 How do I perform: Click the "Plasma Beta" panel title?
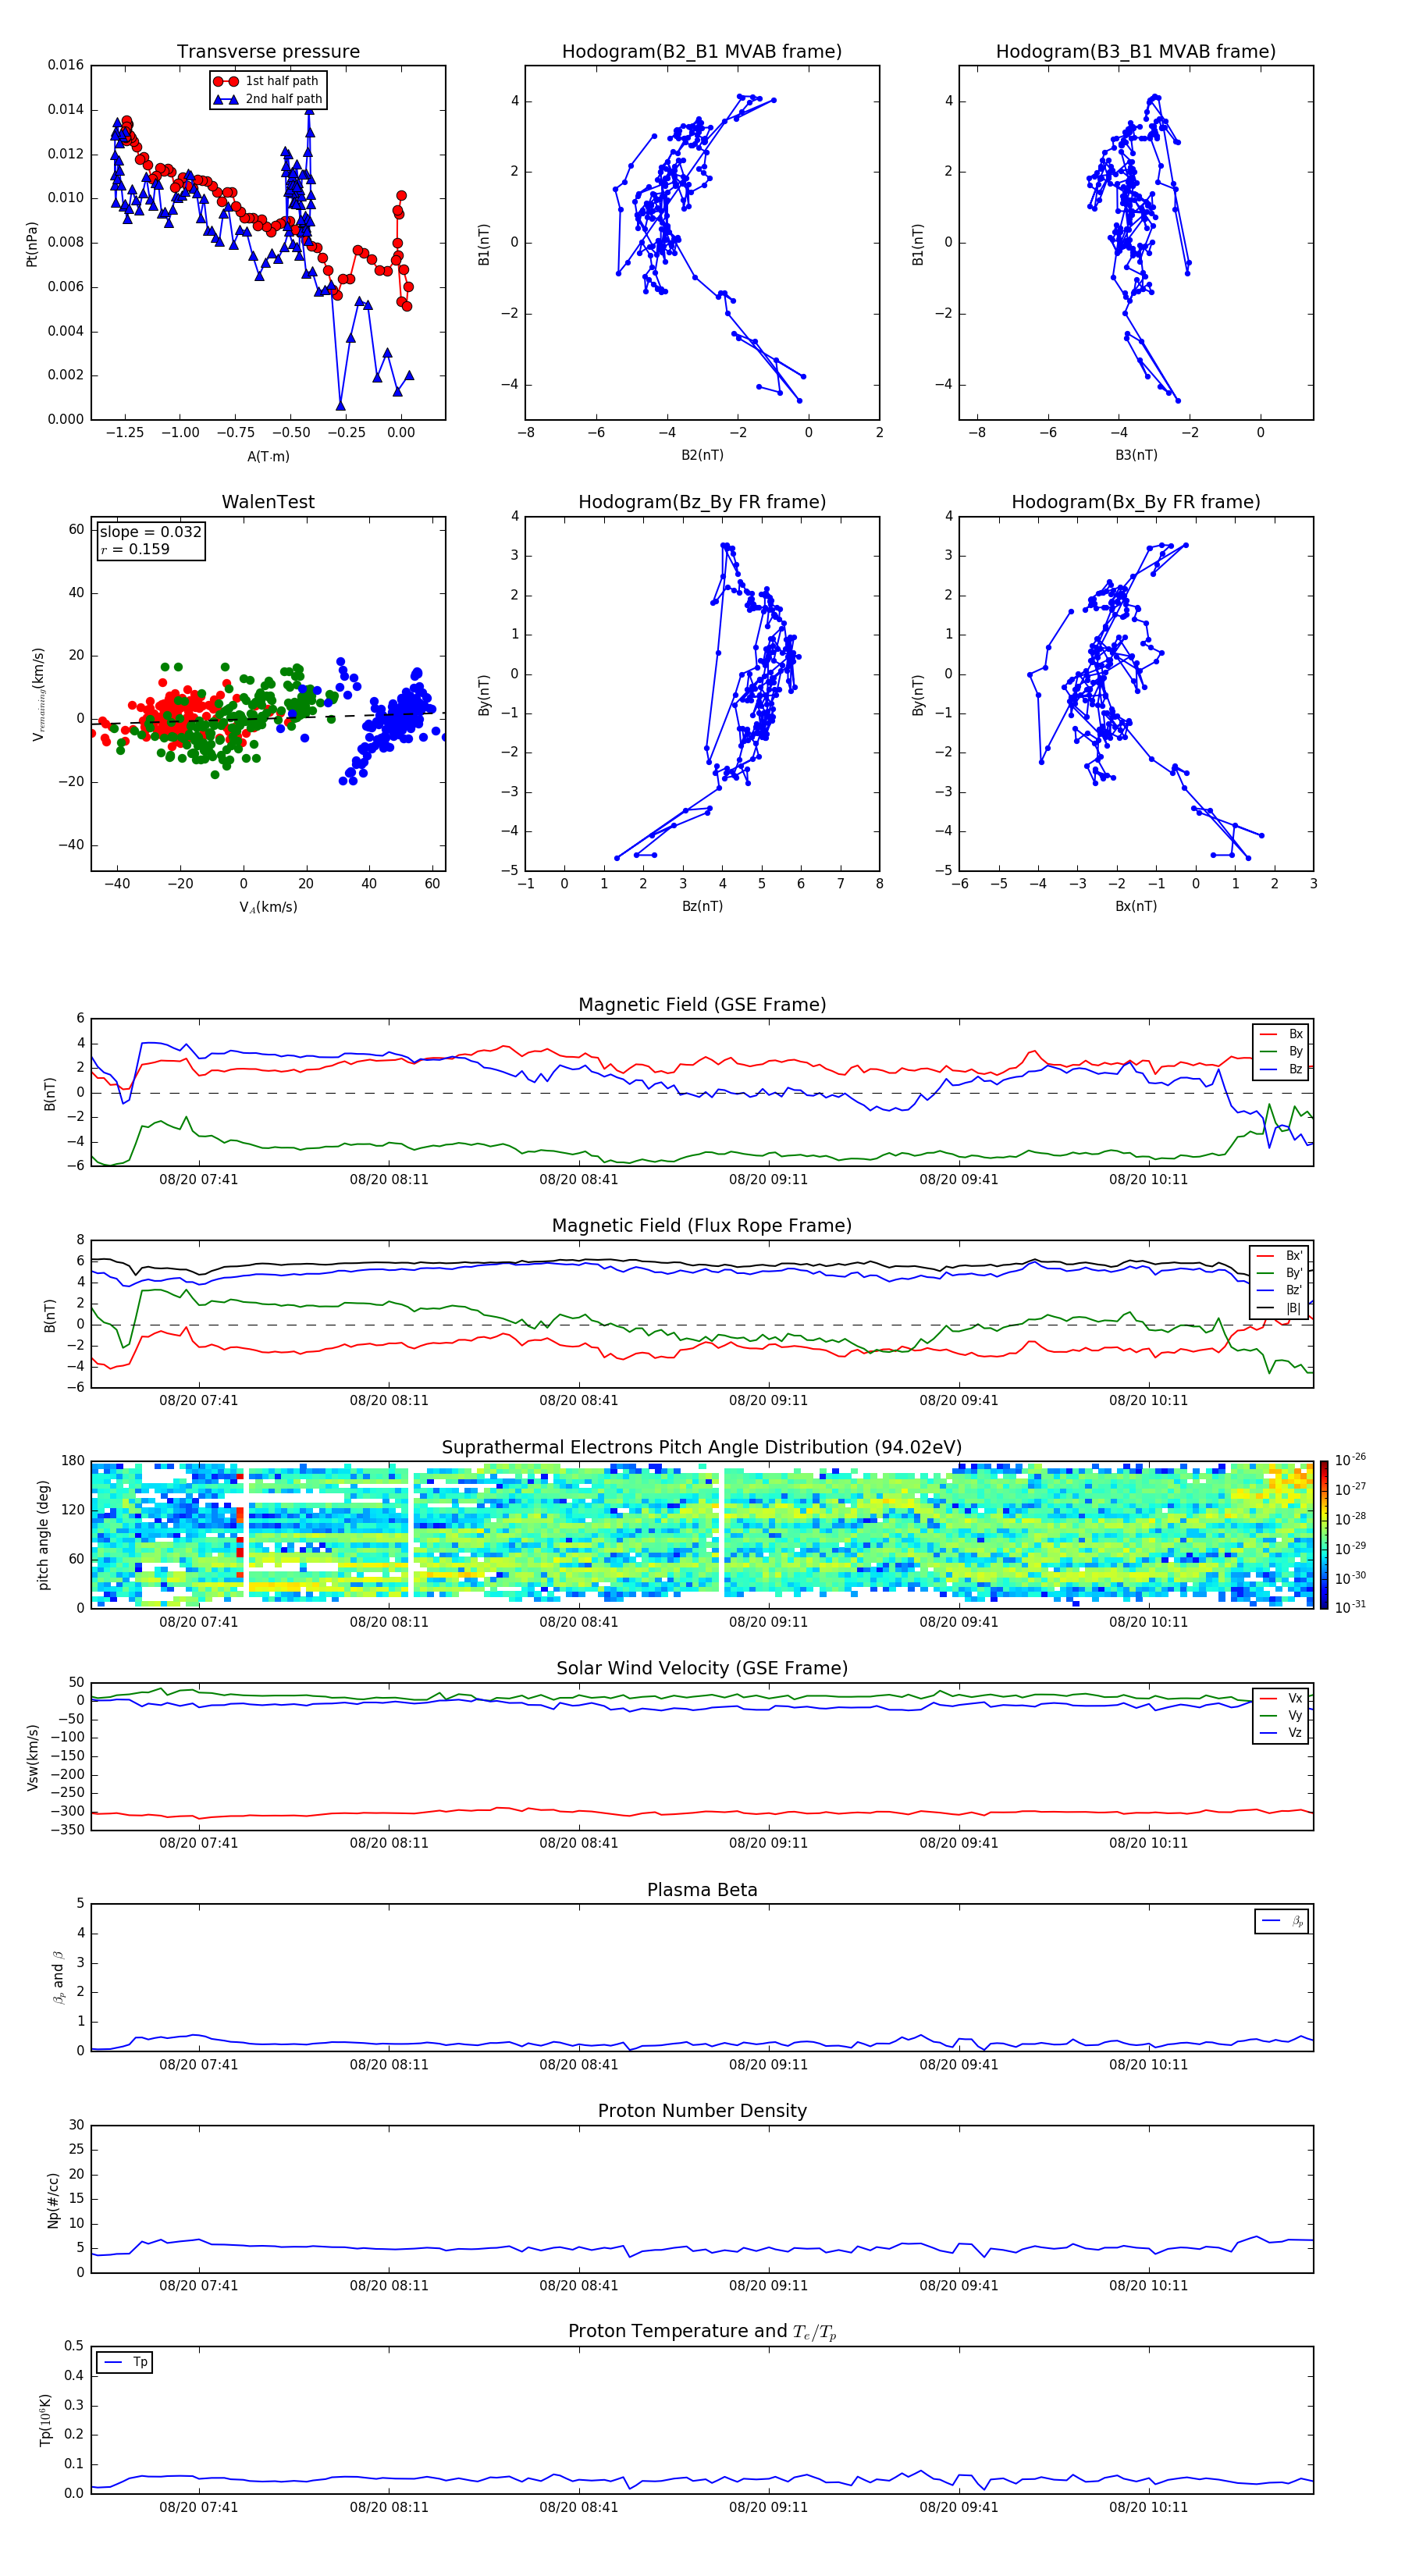[x=702, y=1891]
